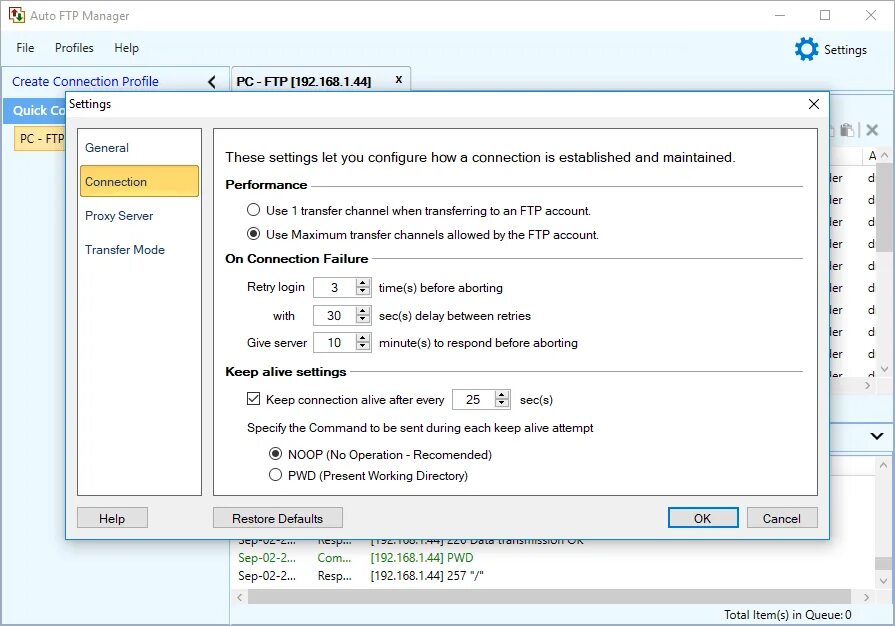Image resolution: width=895 pixels, height=626 pixels.
Task: Choose PWD keep alive command
Action: pos(275,475)
